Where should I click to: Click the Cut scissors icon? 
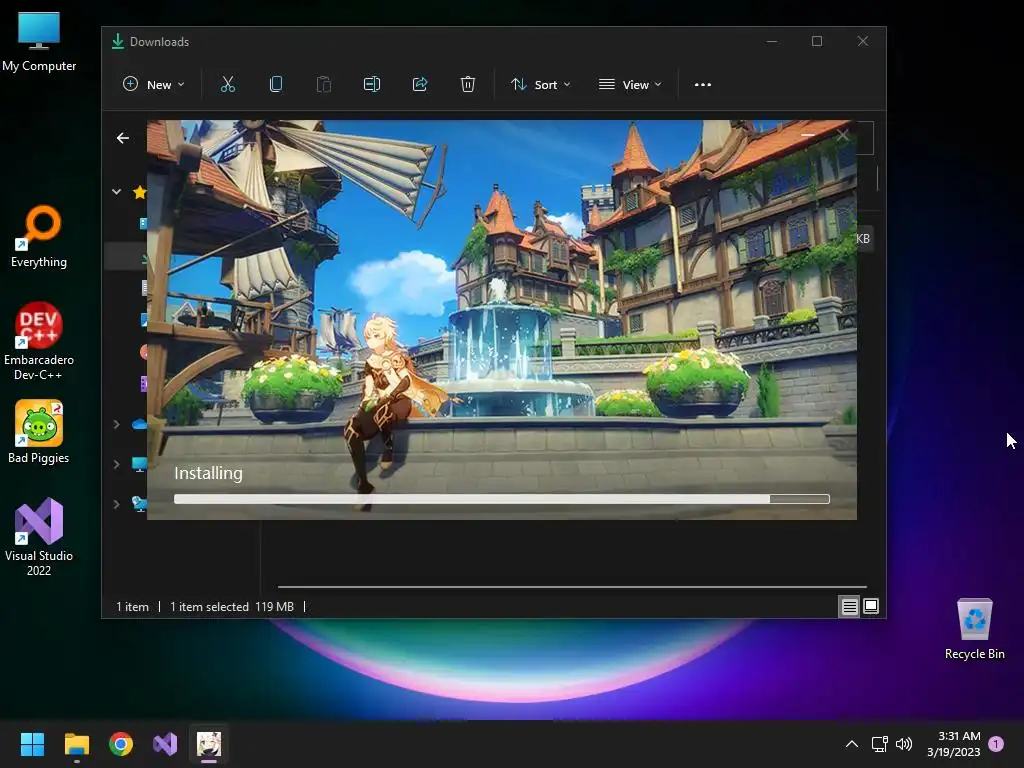227,84
